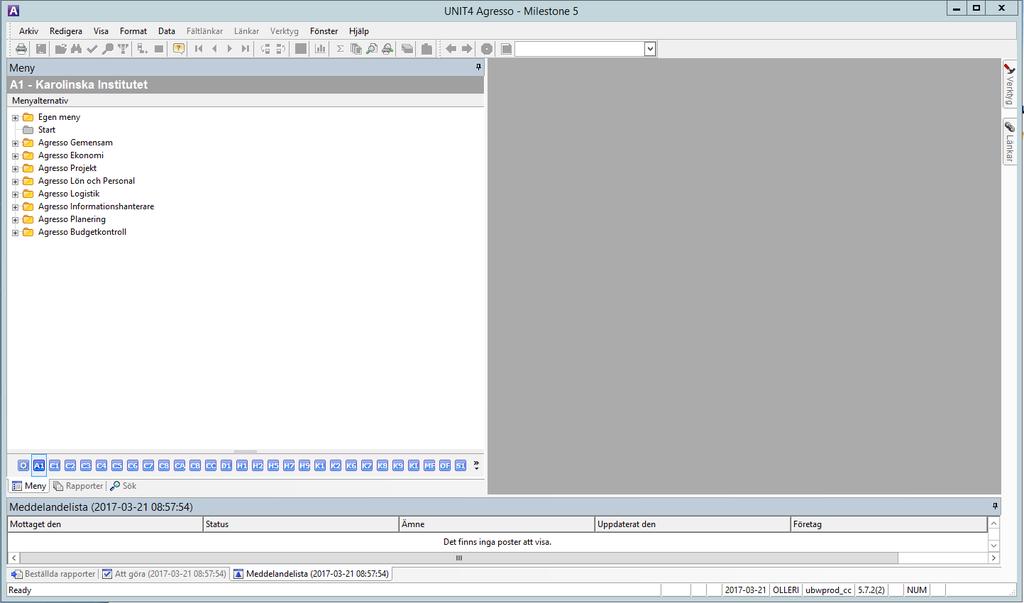The width and height of the screenshot is (1024, 603).
Task: Switch to company icon K9
Action: click(398, 465)
